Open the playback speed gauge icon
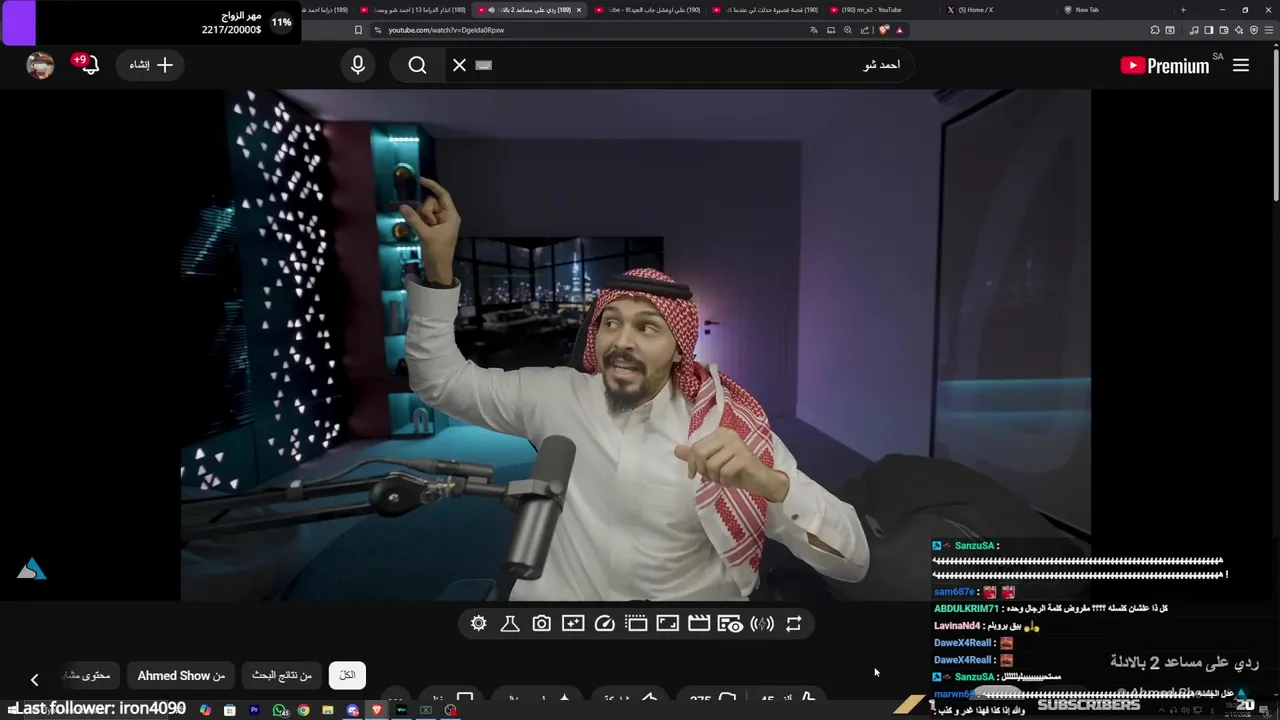Screen dimensions: 1280x720 tap(604, 624)
